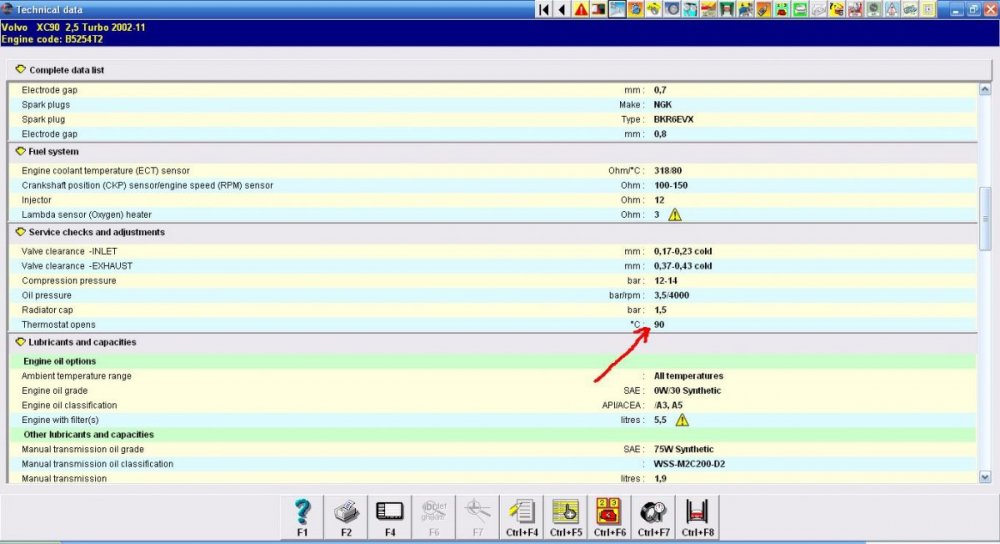Click the Ctrl+F5 pointer list button
This screenshot has height=544, width=1000.
[x=566, y=517]
